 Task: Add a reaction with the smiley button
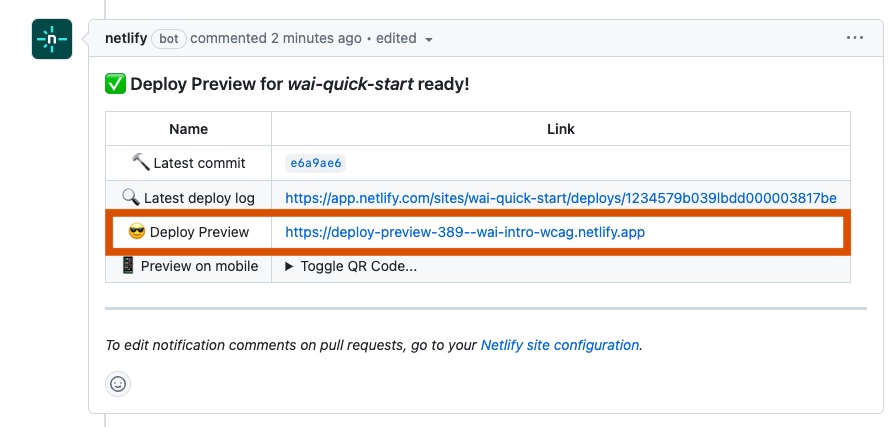pyautogui.click(x=118, y=383)
